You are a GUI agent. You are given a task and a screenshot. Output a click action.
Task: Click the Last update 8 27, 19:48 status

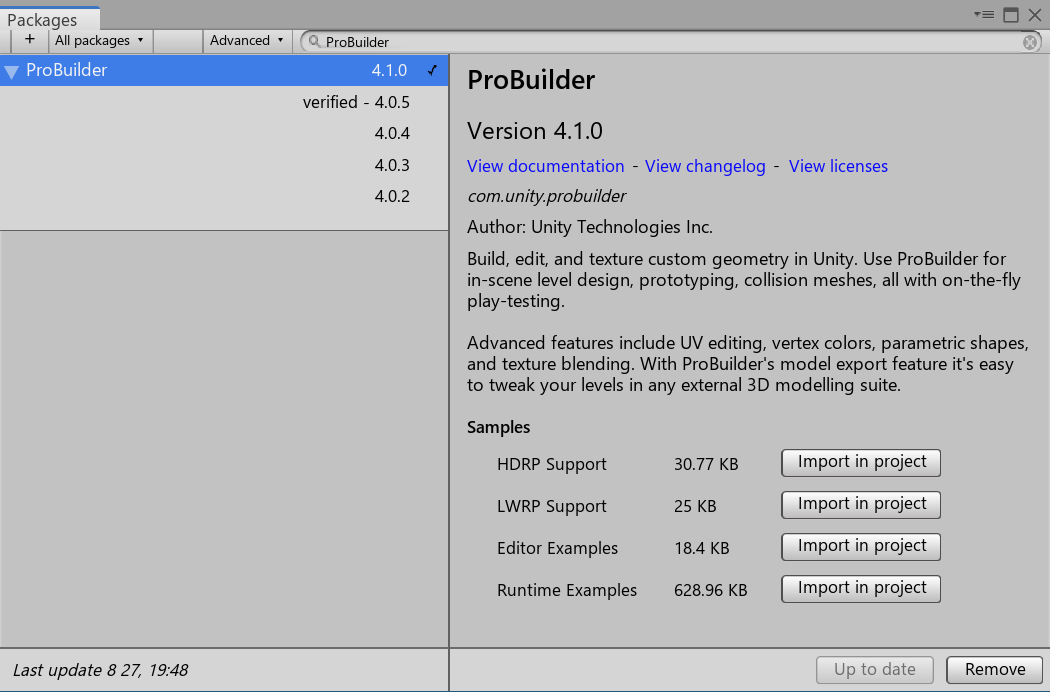click(x=100, y=670)
